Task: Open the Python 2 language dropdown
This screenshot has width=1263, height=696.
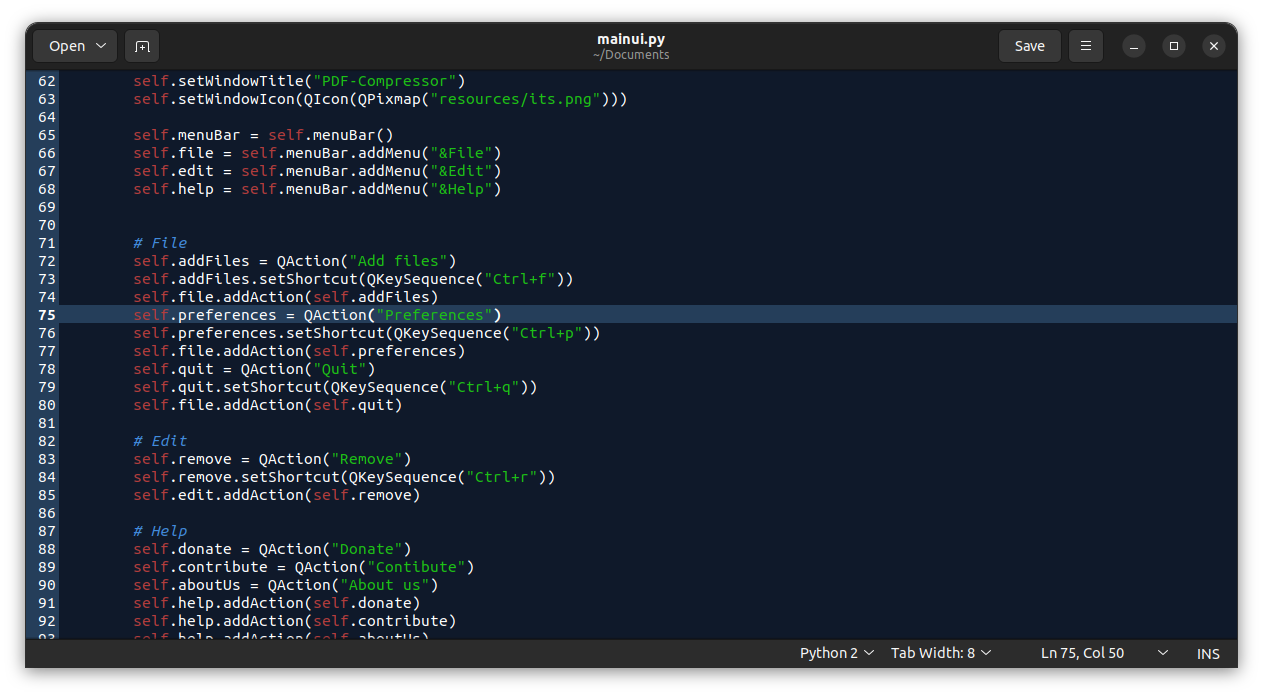Action: (836, 652)
